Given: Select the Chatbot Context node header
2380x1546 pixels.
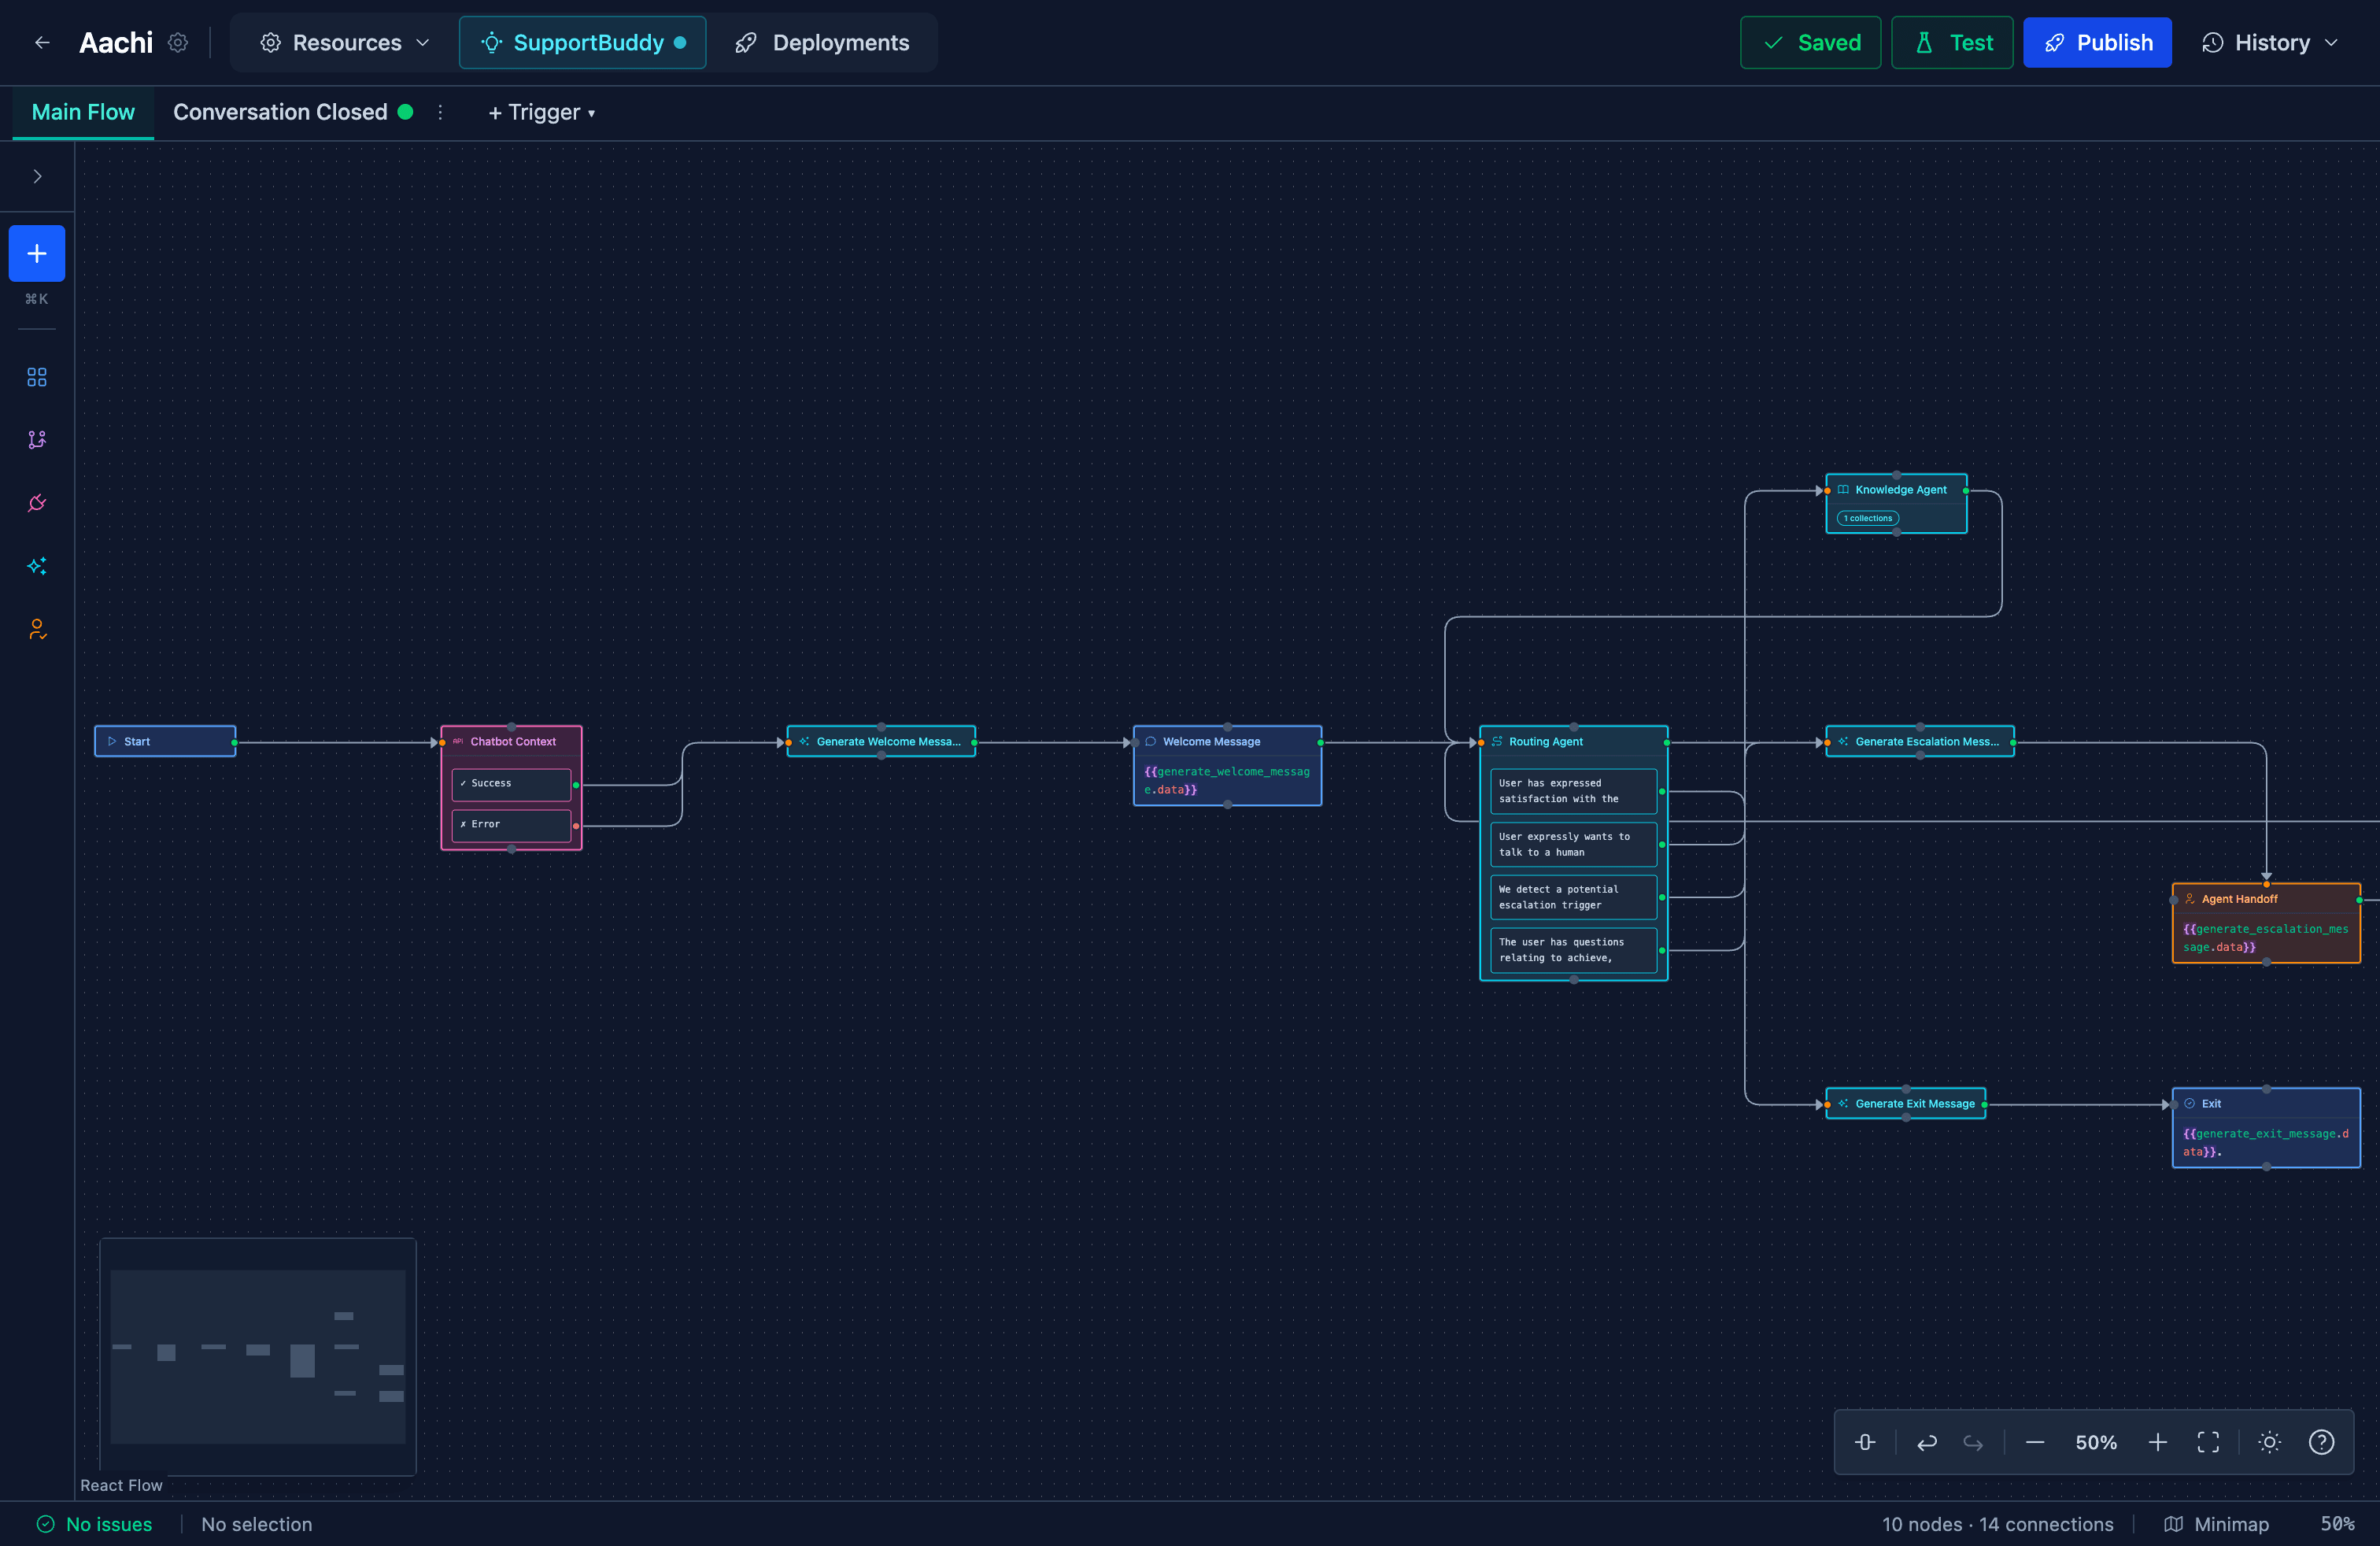Looking at the screenshot, I should 511,741.
